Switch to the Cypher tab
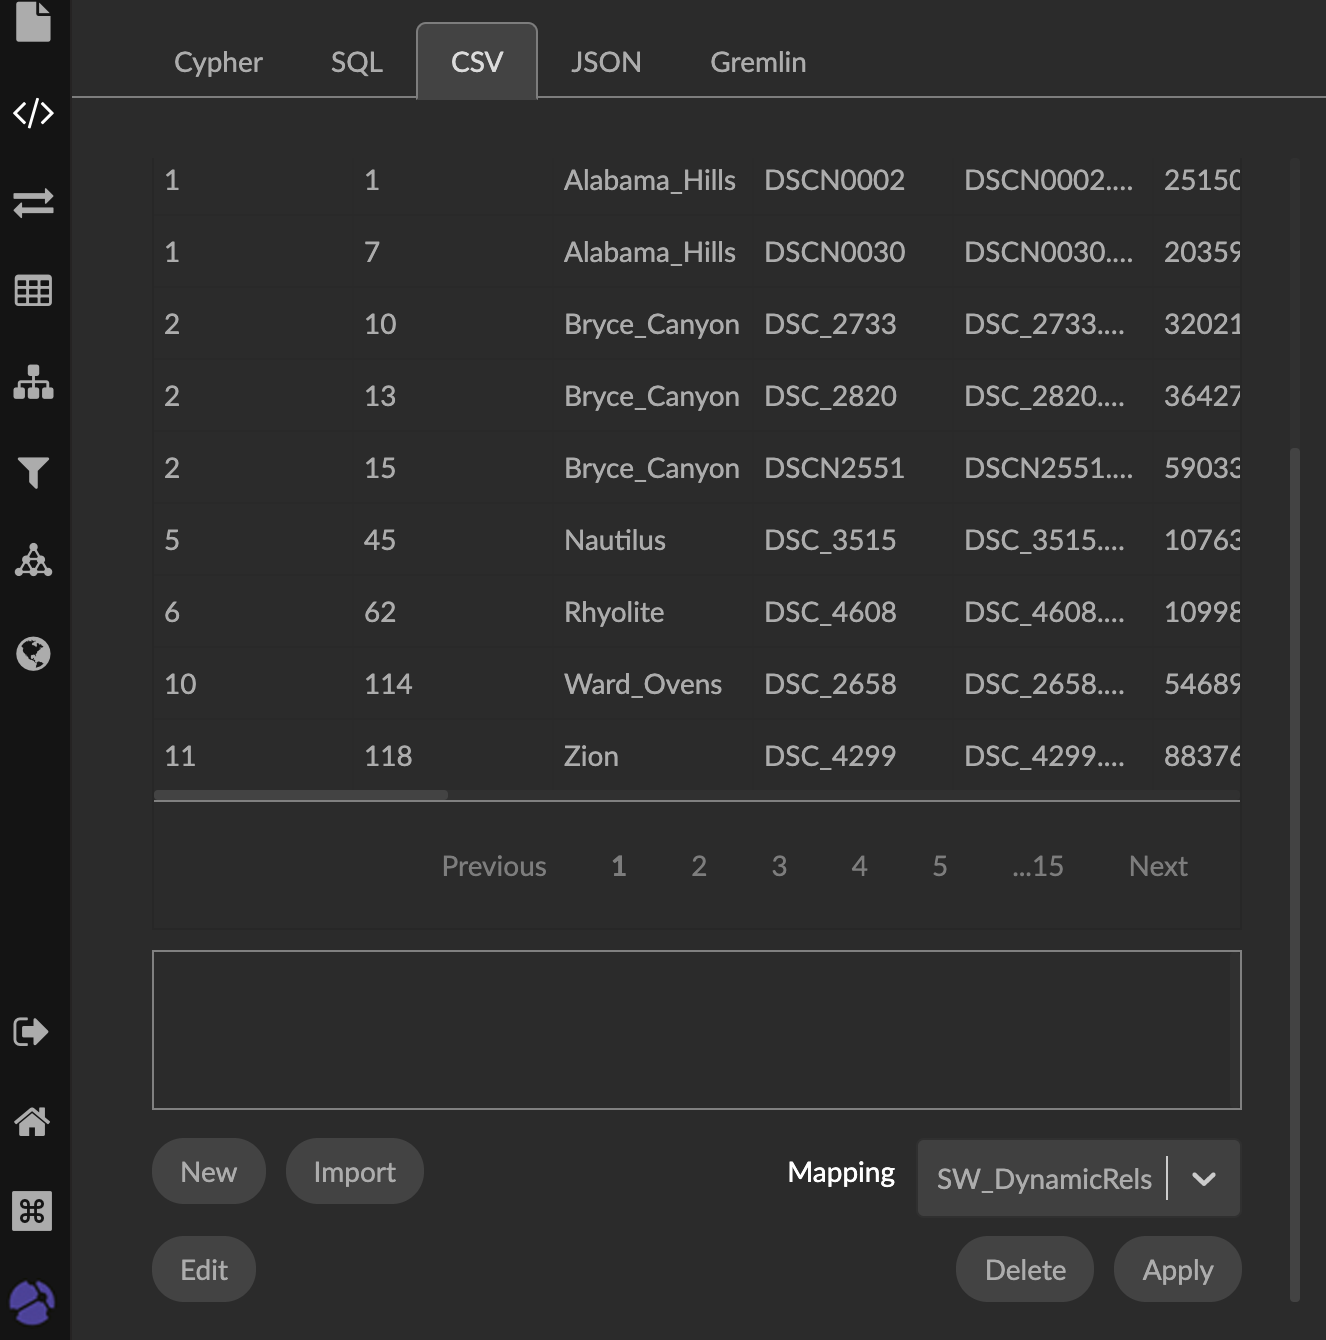This screenshot has height=1340, width=1326. pyautogui.click(x=218, y=62)
